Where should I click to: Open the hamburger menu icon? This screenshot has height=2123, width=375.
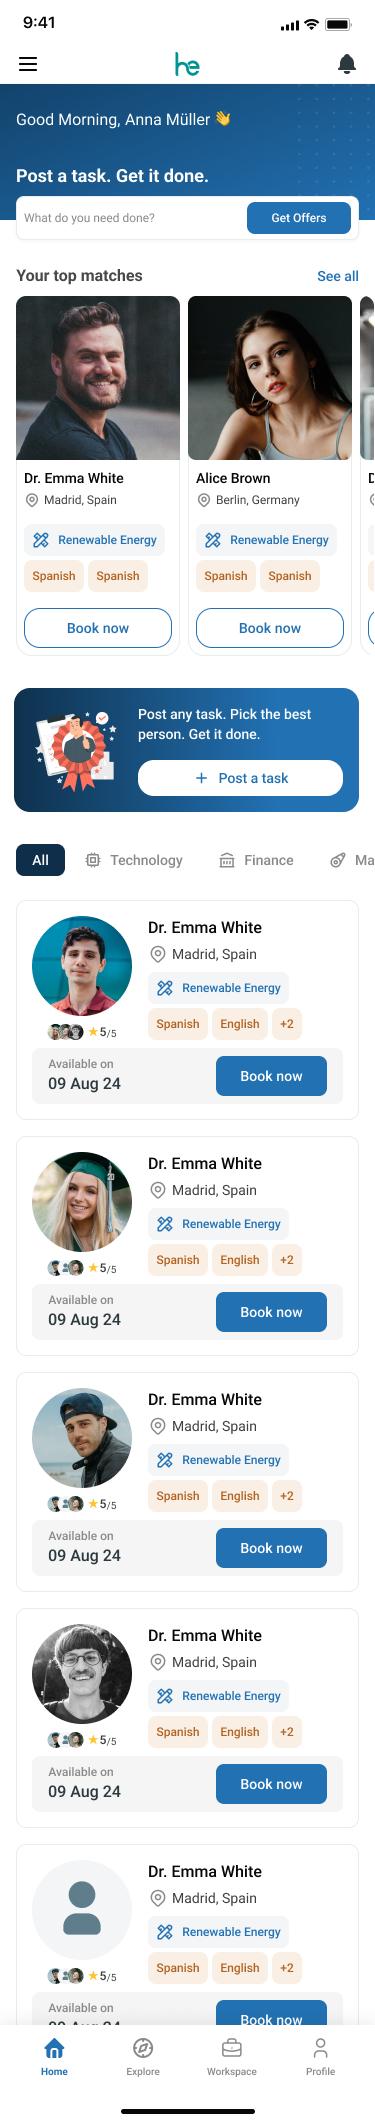click(x=28, y=64)
